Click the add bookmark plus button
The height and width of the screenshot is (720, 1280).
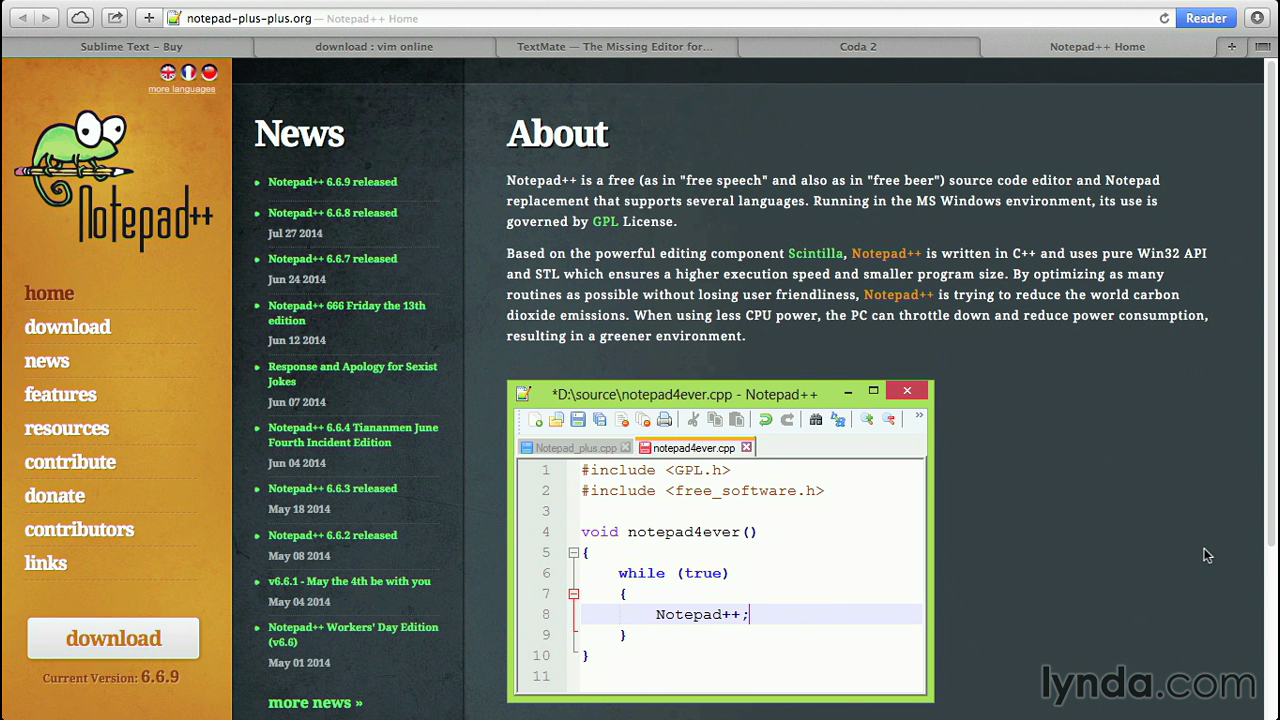coord(148,18)
